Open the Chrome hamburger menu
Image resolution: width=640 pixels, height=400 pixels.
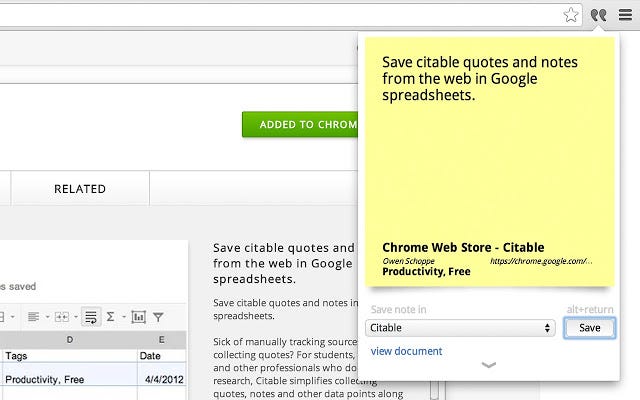(625, 15)
